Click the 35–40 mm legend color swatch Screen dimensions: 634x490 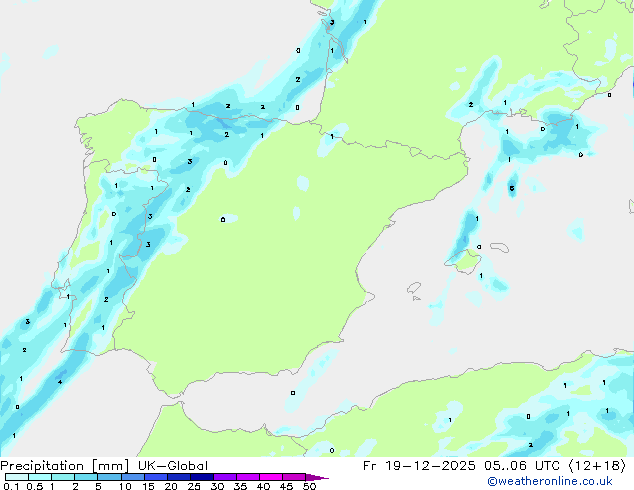click(248, 477)
